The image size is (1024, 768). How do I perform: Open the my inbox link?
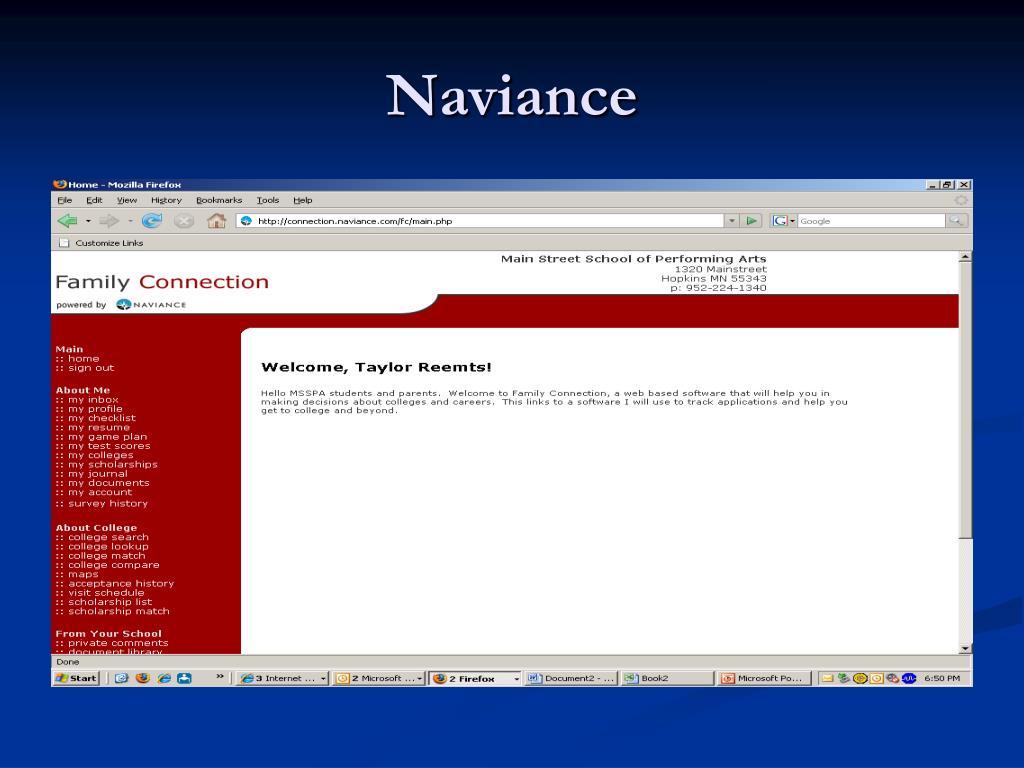click(x=93, y=399)
